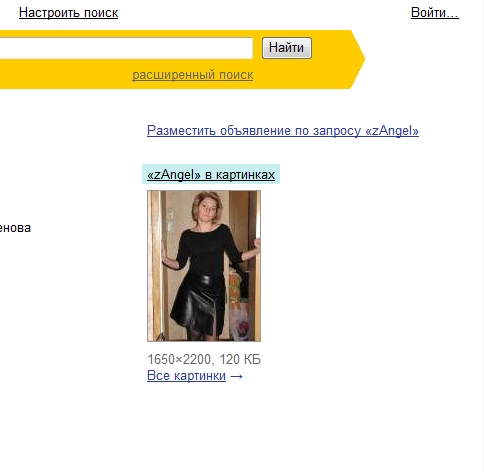Screen dimensions: 484x472
Task: Open Разместить объявление по запросу zAngel link
Action: (x=283, y=130)
